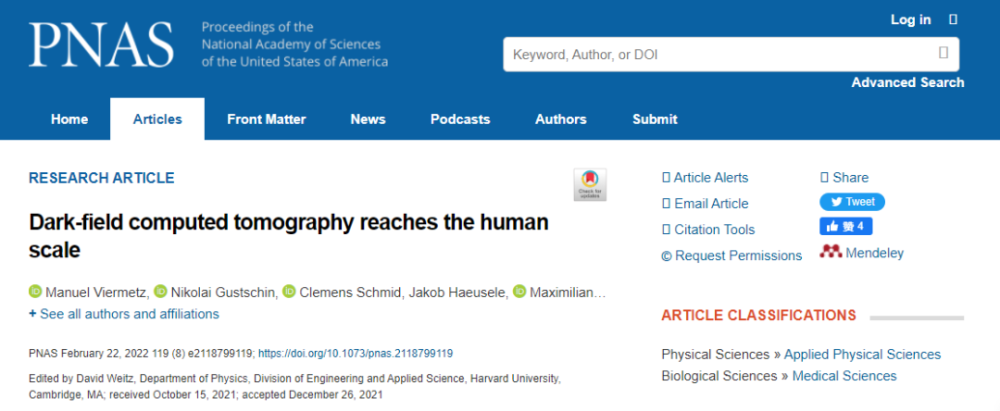1000x411 pixels.
Task: Open the Articles tab
Action: (x=158, y=119)
